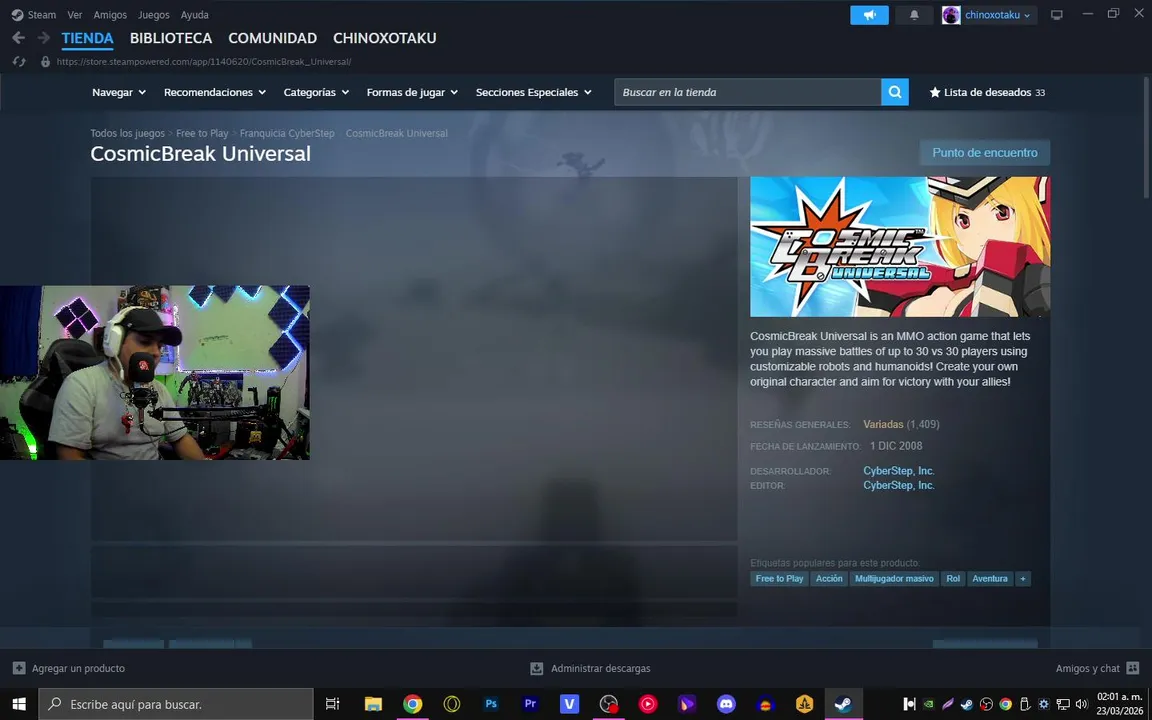Open the Steam menu
1152x720 pixels.
coord(42,15)
